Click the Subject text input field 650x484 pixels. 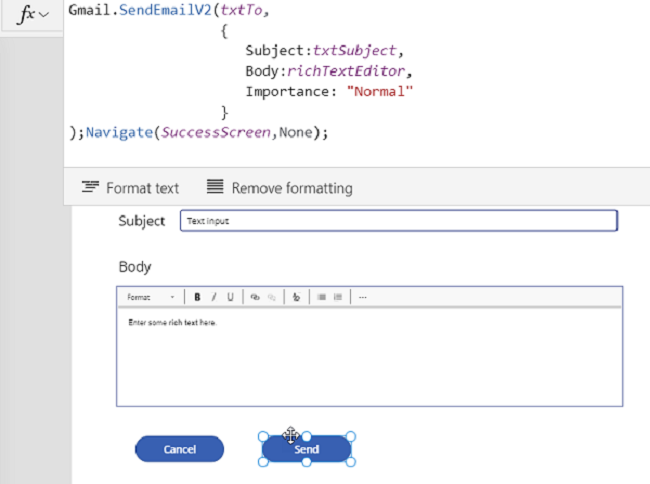[x=399, y=221]
